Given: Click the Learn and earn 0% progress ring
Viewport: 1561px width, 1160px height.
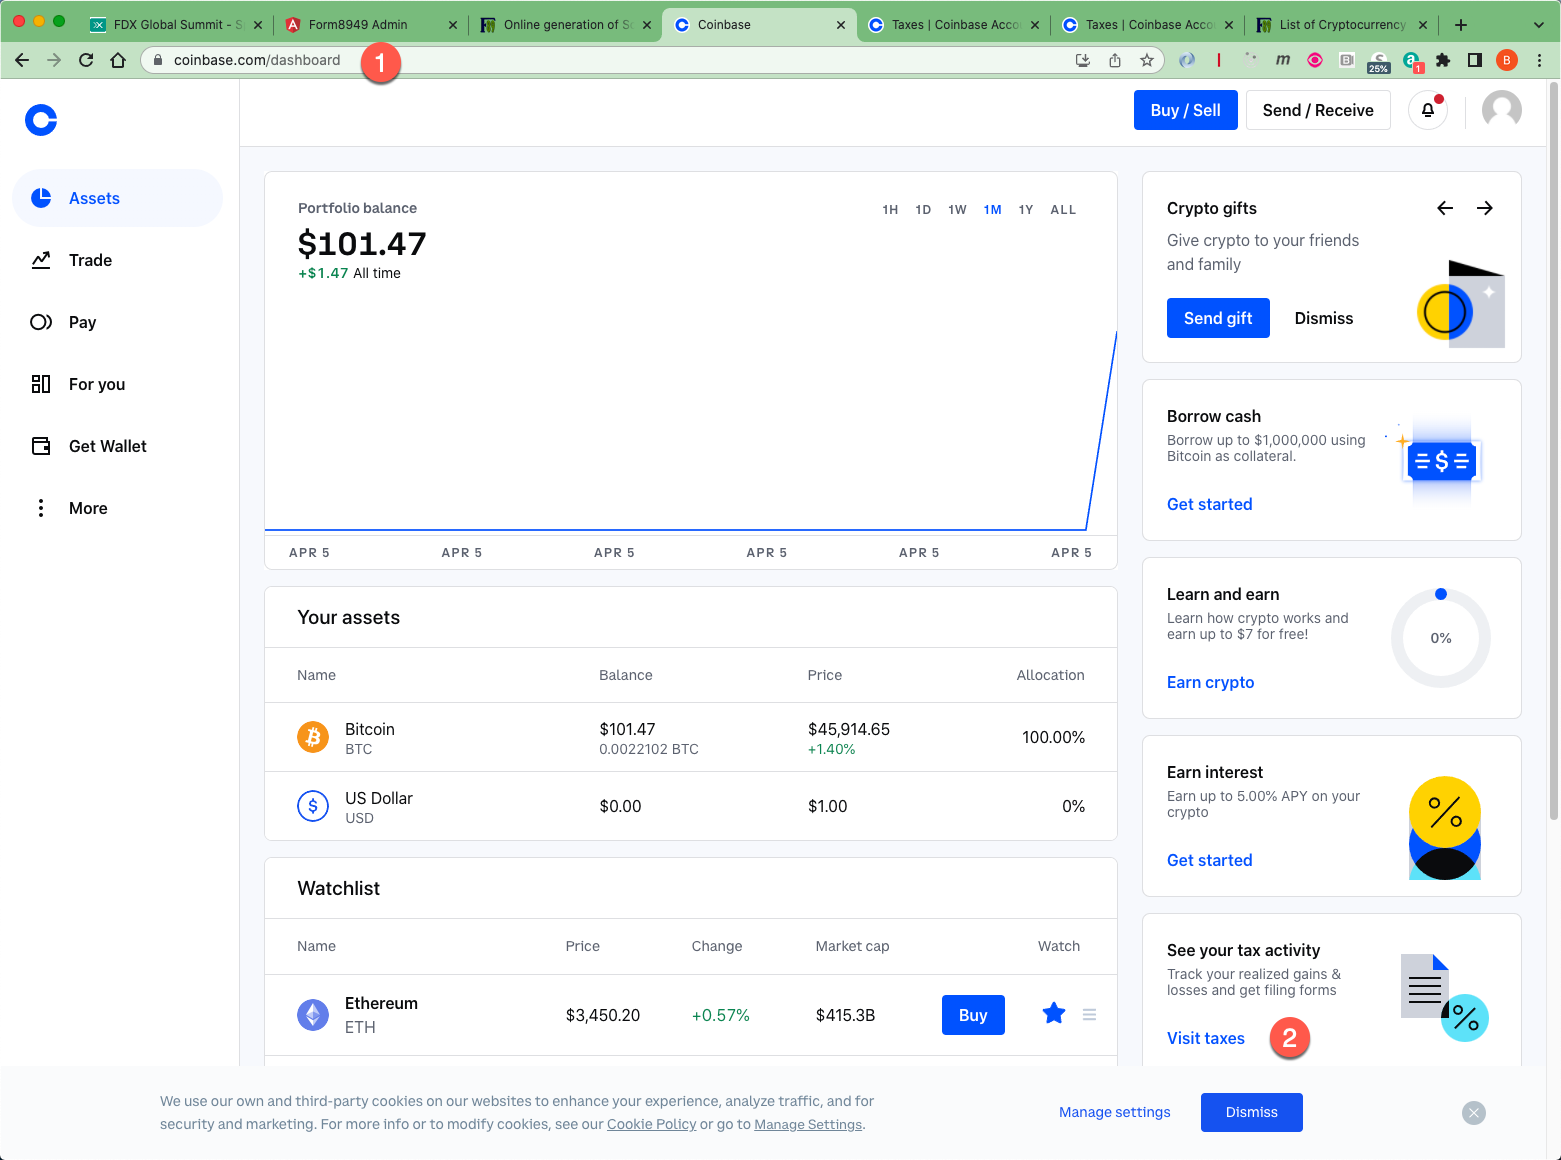Looking at the screenshot, I should pos(1441,638).
